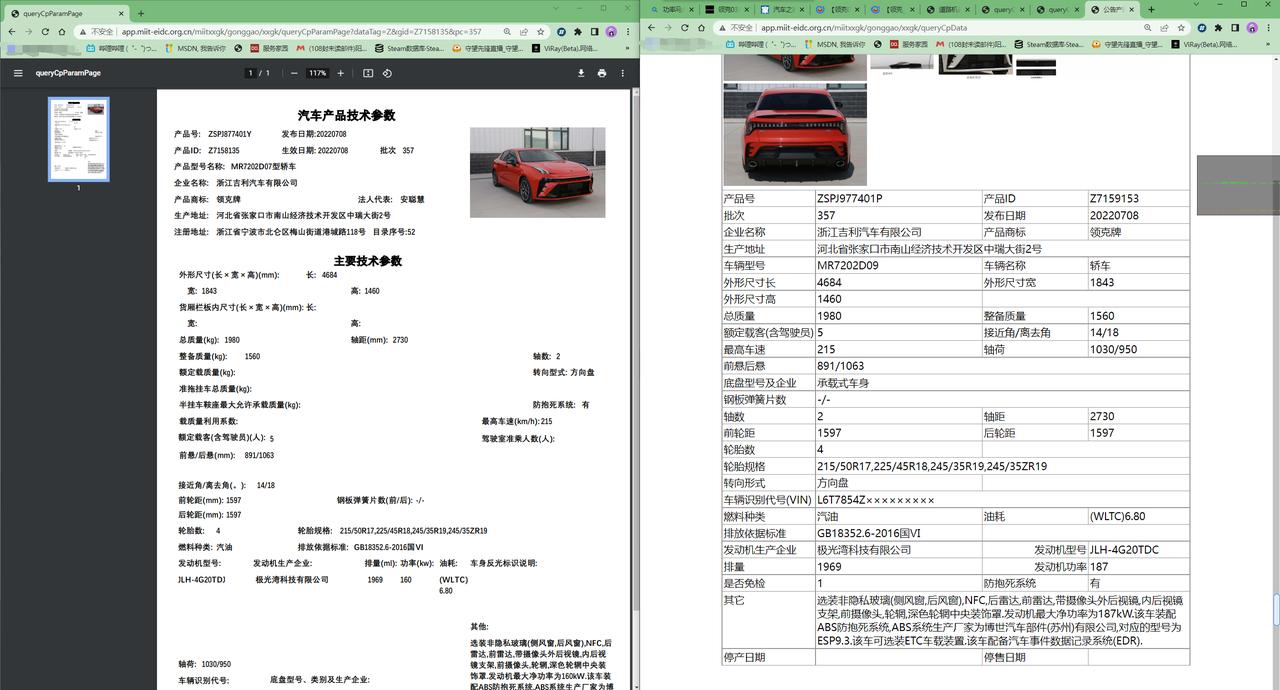Click the JLH-4G20TDC engine model cell

pyautogui.click(x=1138, y=550)
